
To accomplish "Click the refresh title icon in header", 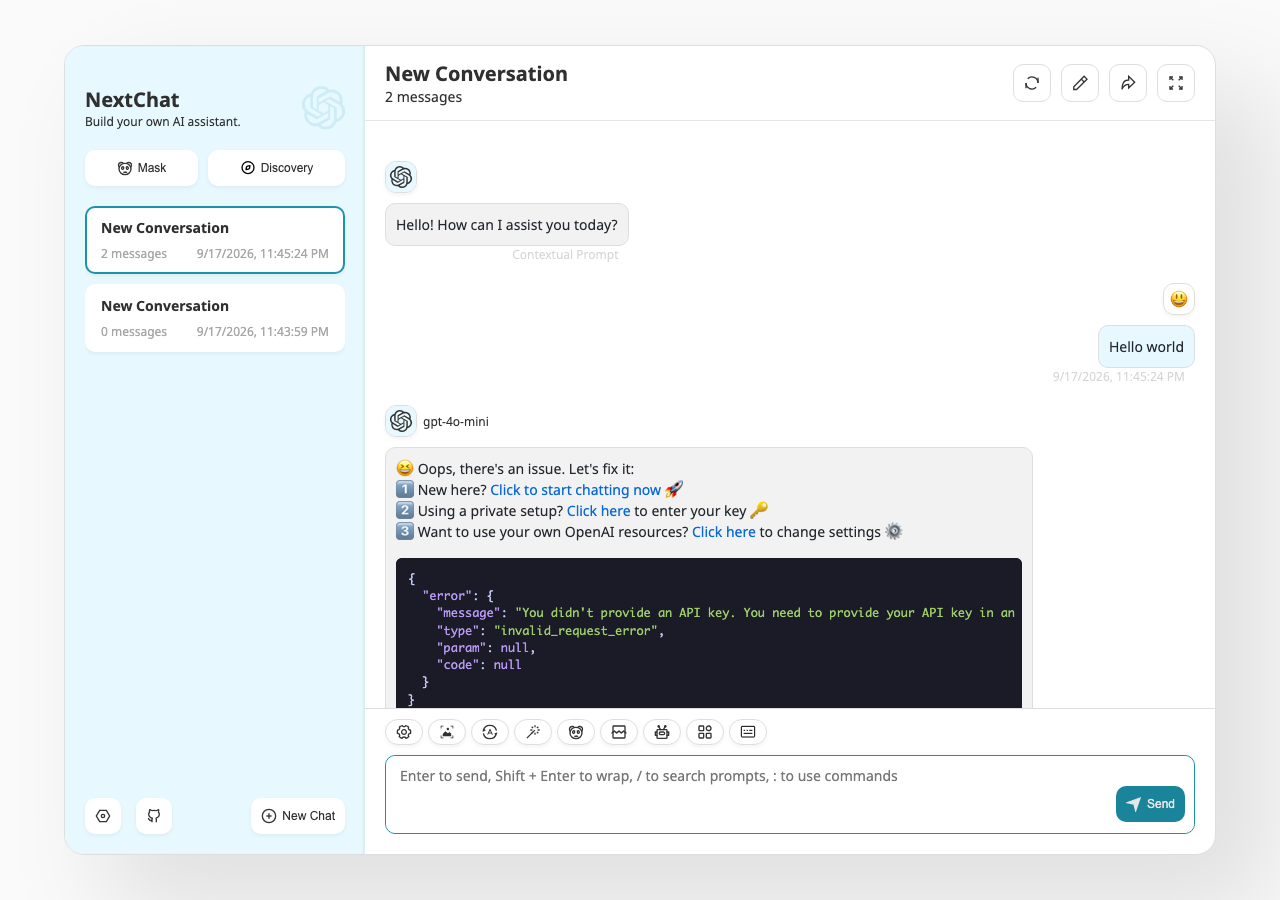I will click(1032, 83).
